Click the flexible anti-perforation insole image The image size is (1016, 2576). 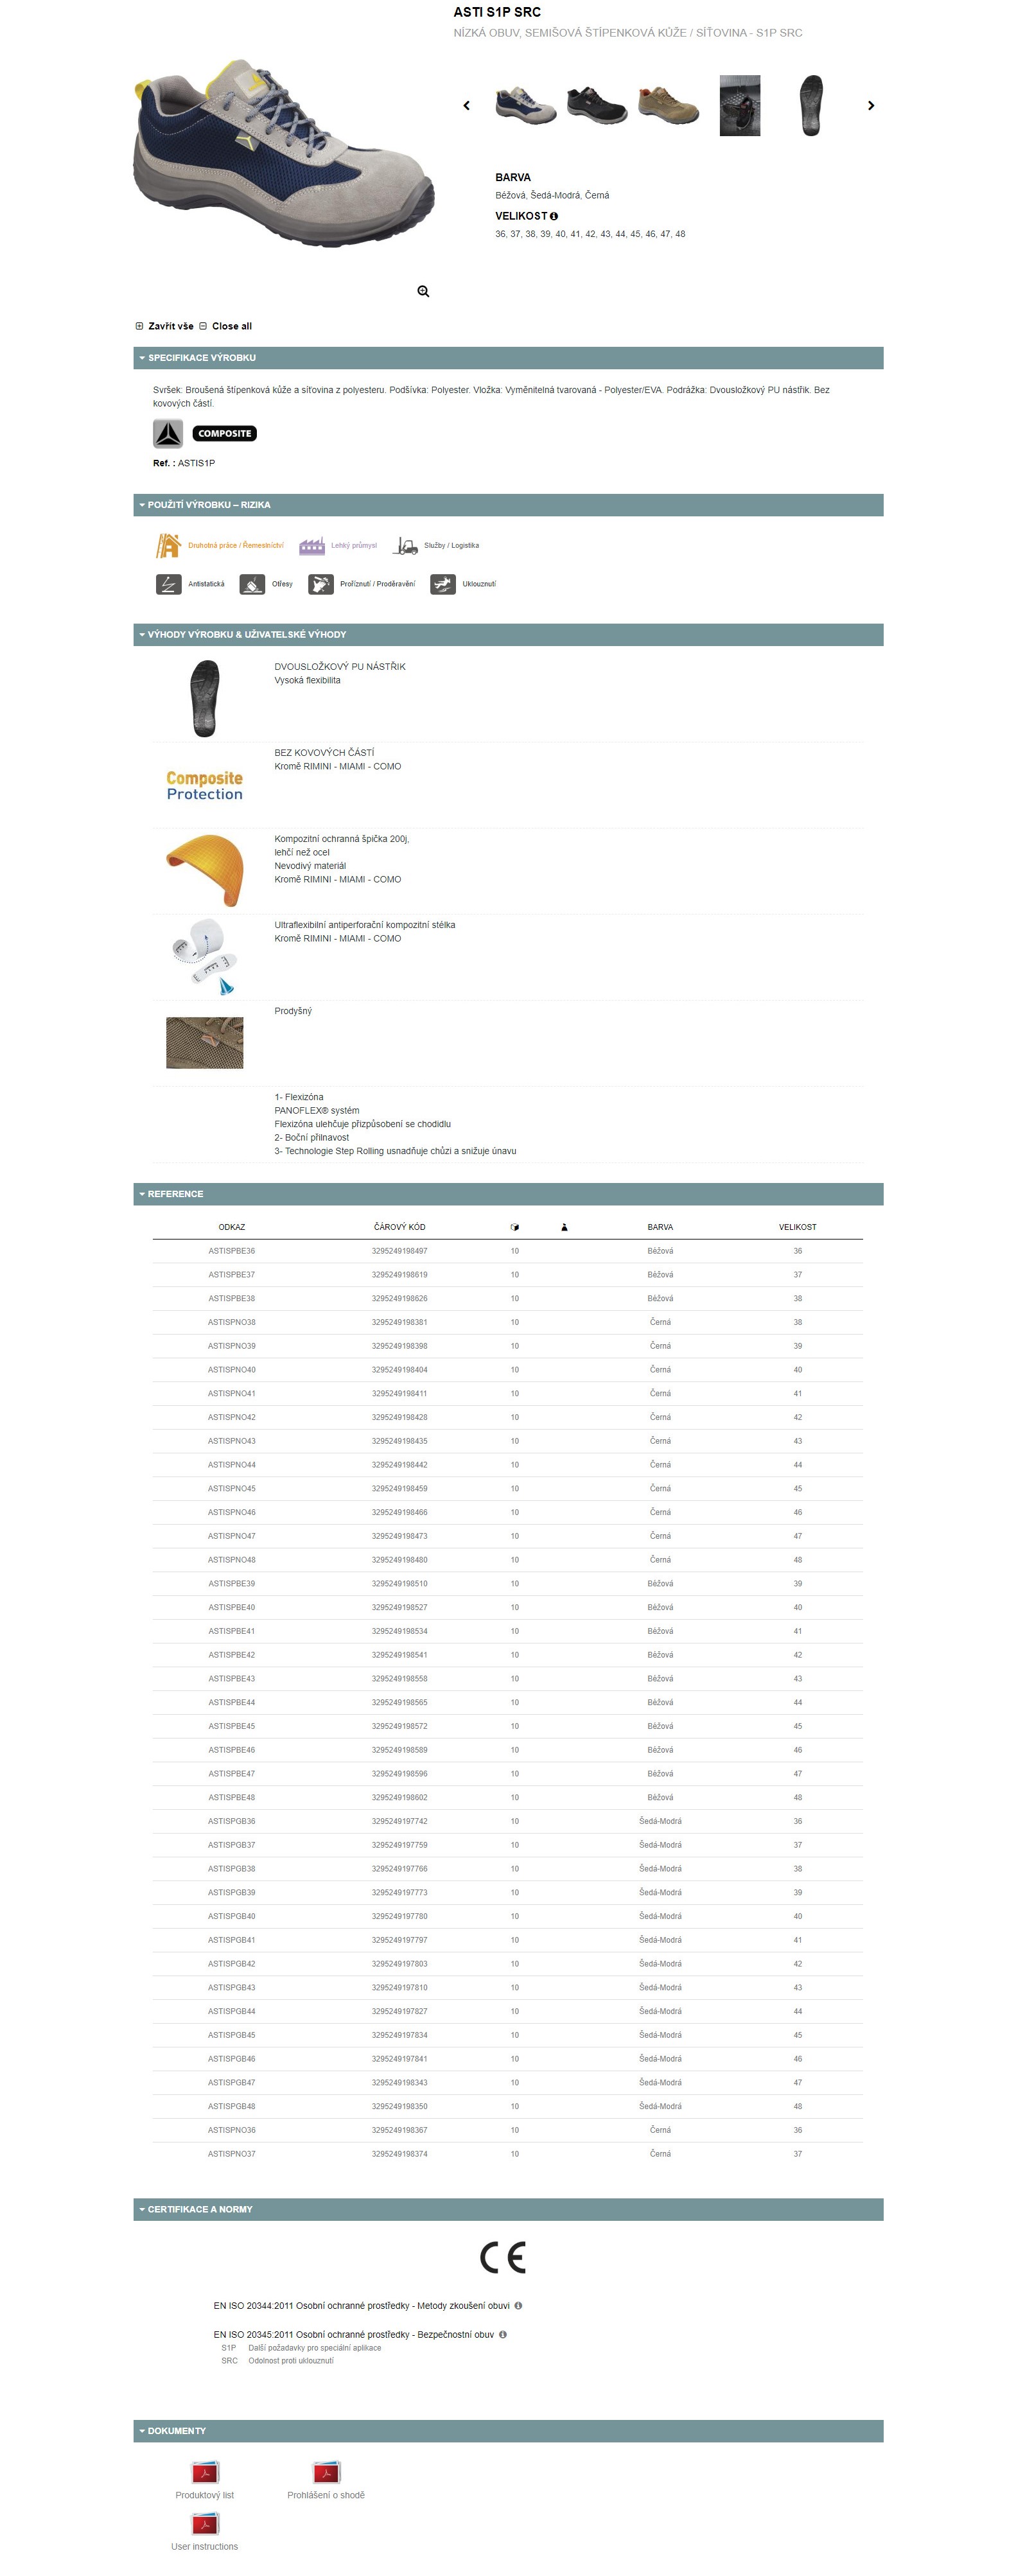pos(205,956)
